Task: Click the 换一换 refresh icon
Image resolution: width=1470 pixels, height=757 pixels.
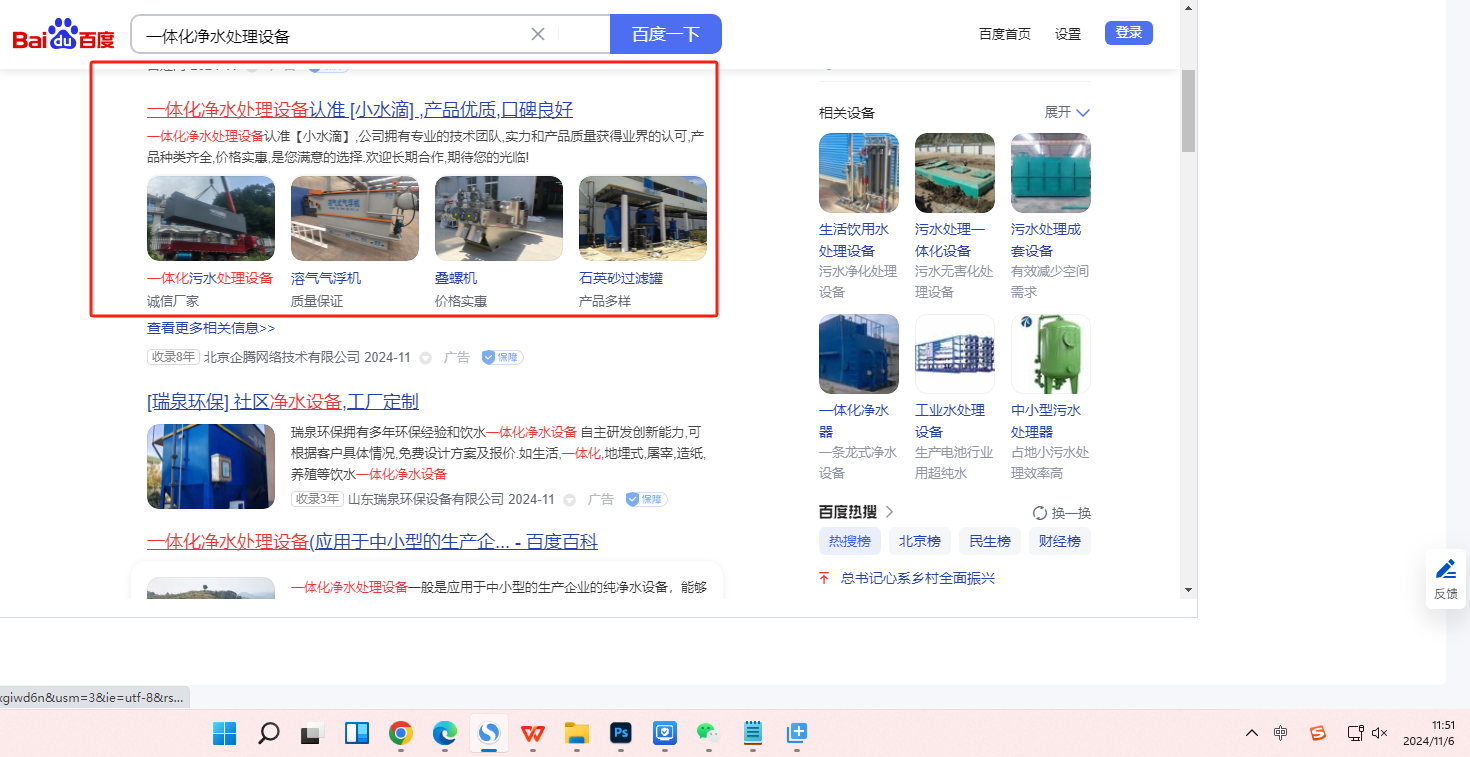Action: 1039,513
